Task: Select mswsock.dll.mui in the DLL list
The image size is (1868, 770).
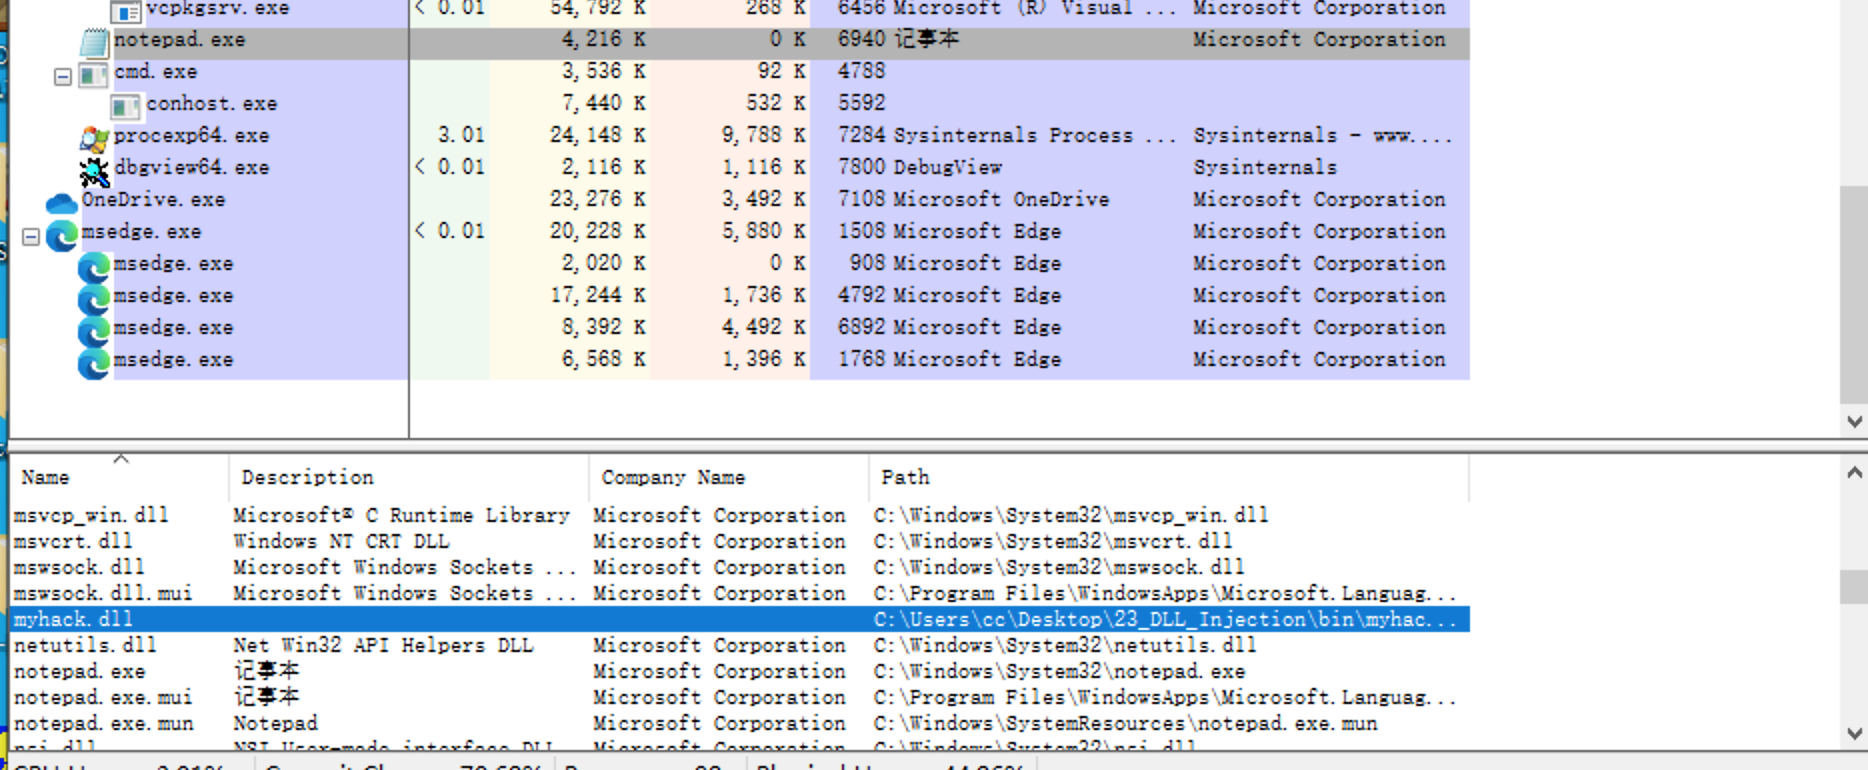Action: click(x=103, y=593)
